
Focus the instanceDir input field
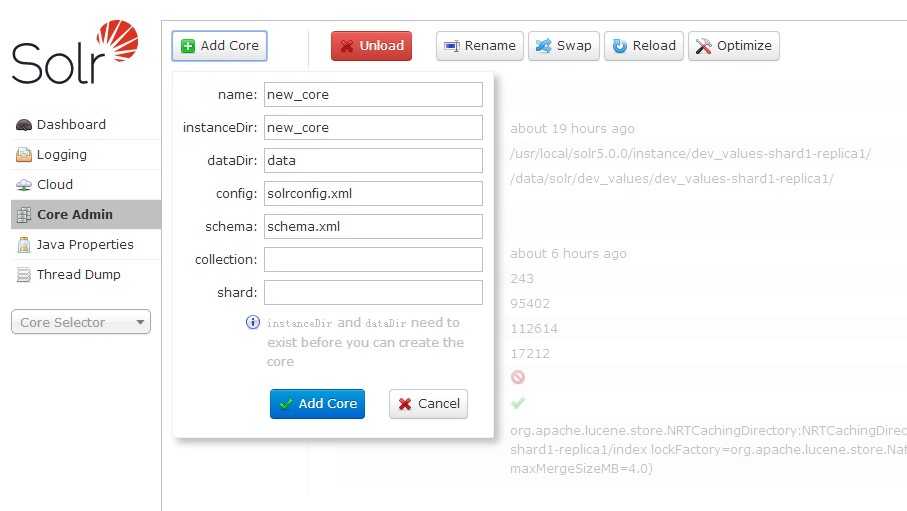pyautogui.click(x=373, y=127)
